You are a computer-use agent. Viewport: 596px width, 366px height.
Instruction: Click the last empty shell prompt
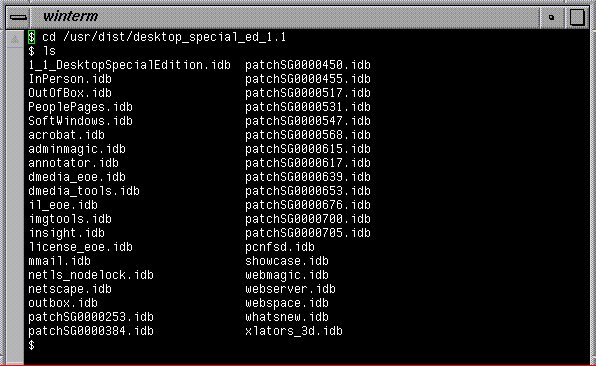(x=32, y=345)
